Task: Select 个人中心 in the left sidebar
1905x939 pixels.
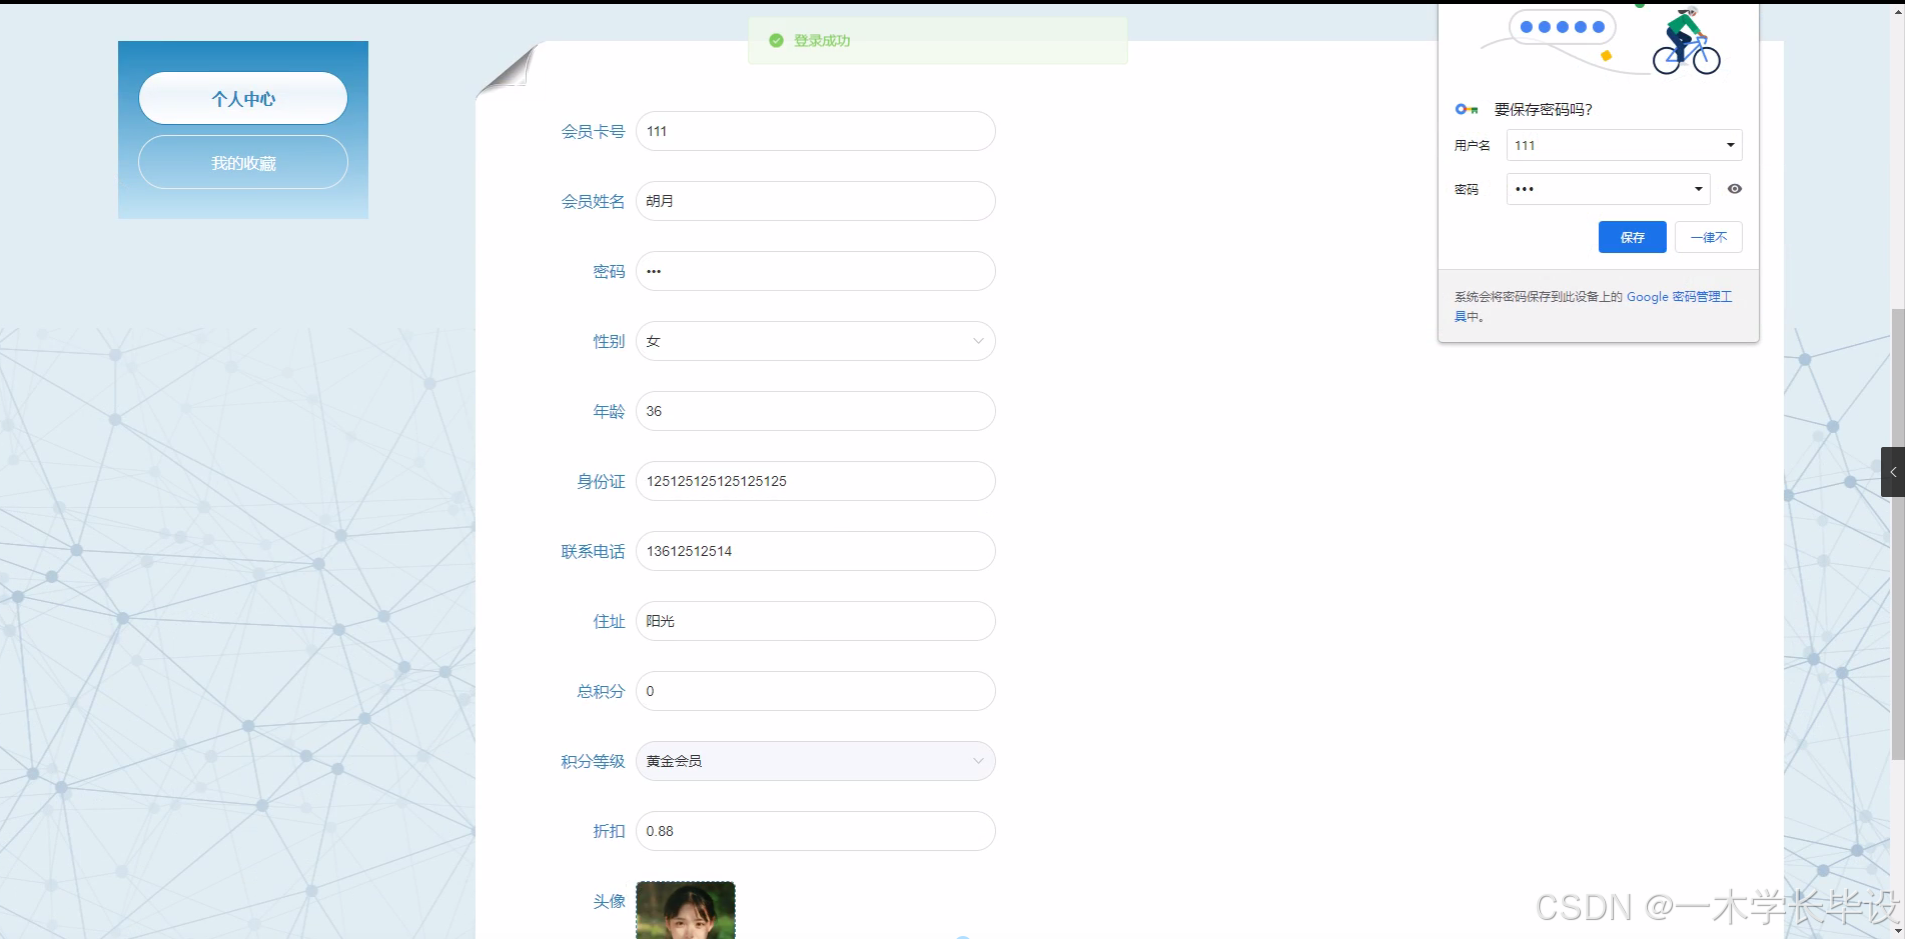Action: [243, 98]
